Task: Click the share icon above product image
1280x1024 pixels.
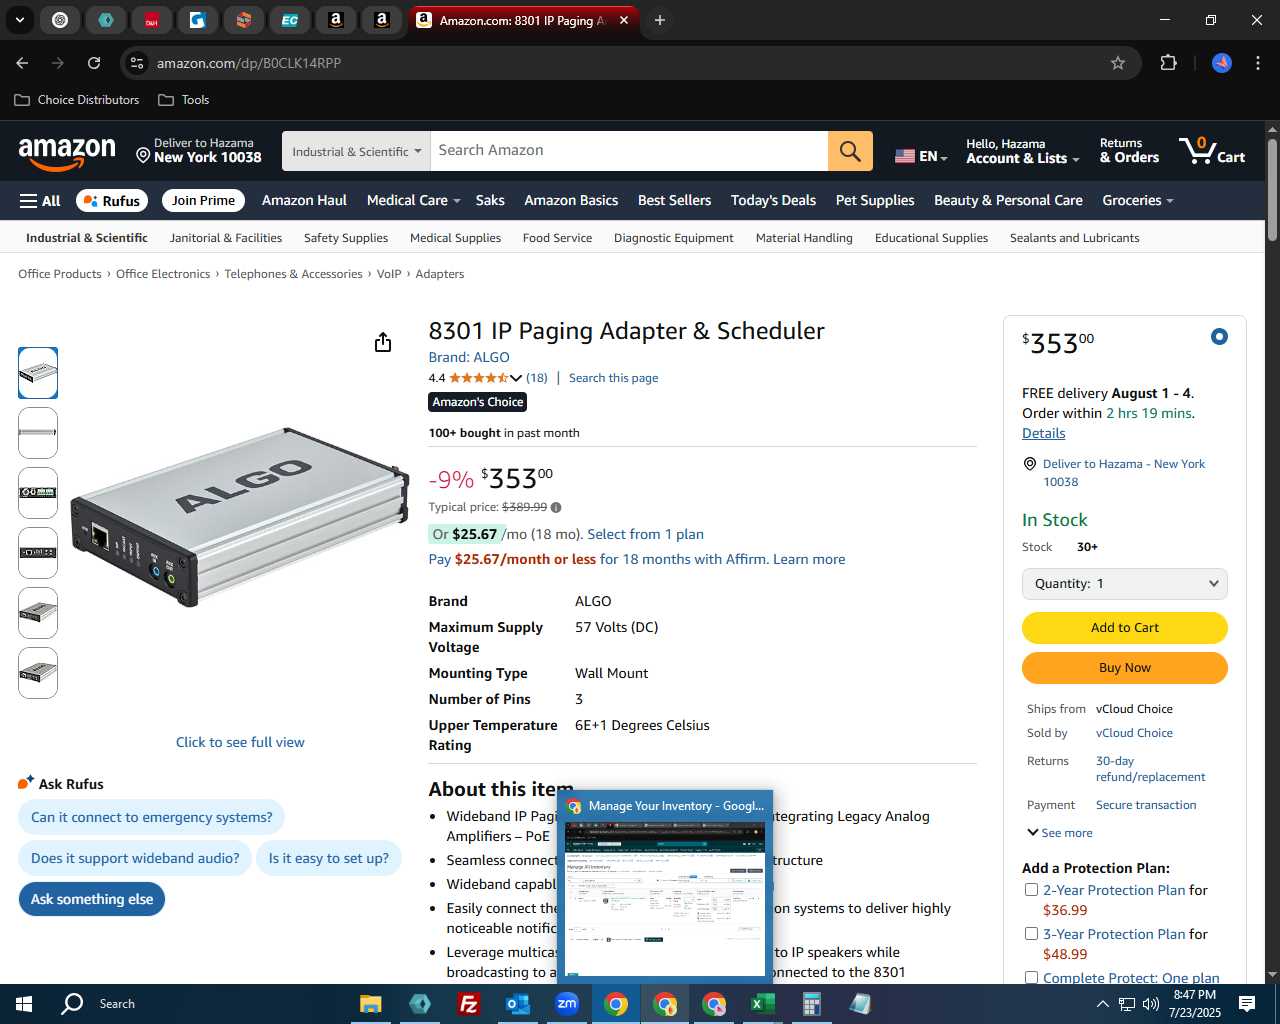Action: (x=383, y=343)
